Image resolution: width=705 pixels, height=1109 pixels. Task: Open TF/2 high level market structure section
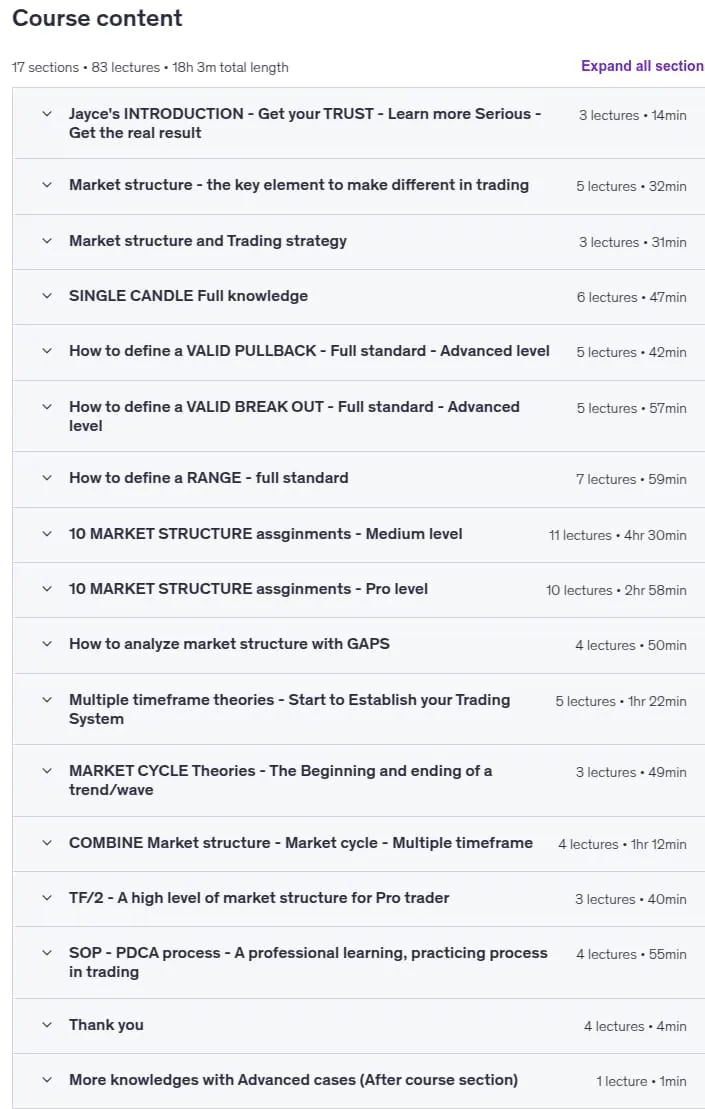point(259,898)
